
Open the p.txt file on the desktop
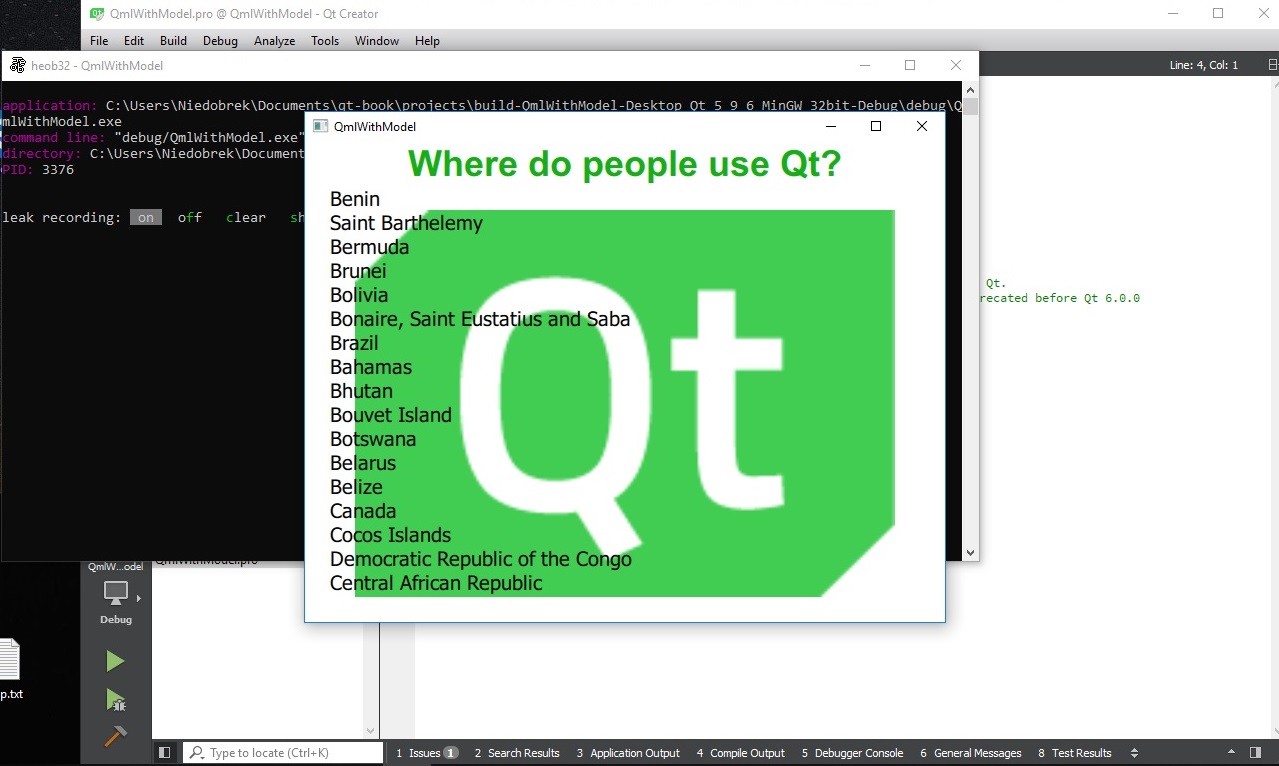point(8,670)
